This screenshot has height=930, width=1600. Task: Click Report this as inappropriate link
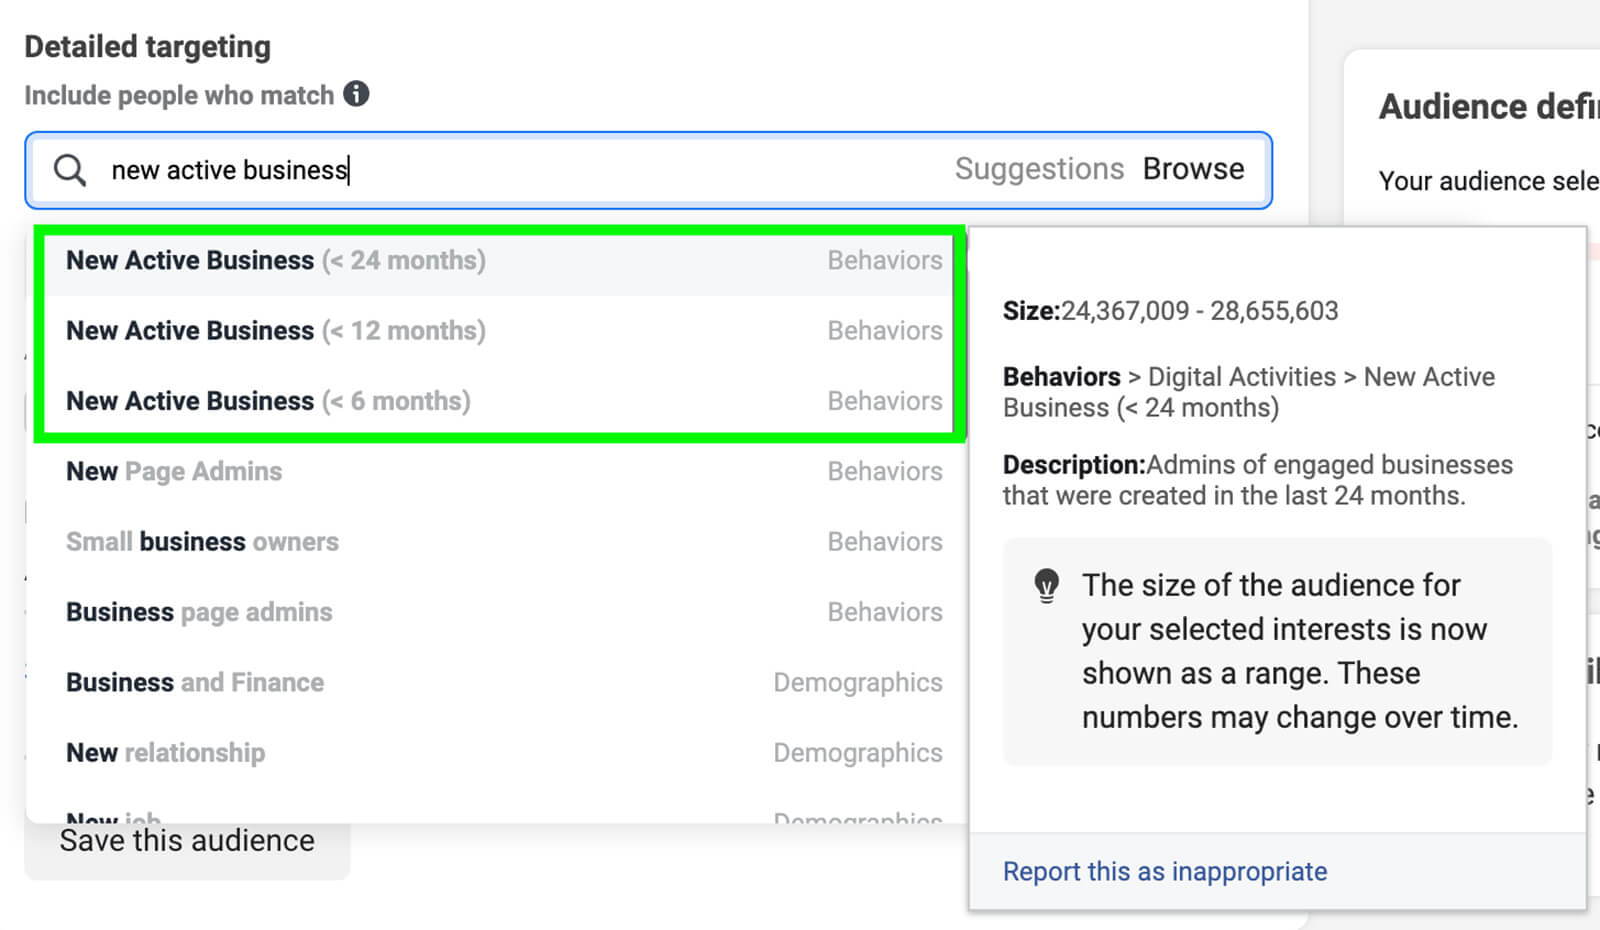1165,872
